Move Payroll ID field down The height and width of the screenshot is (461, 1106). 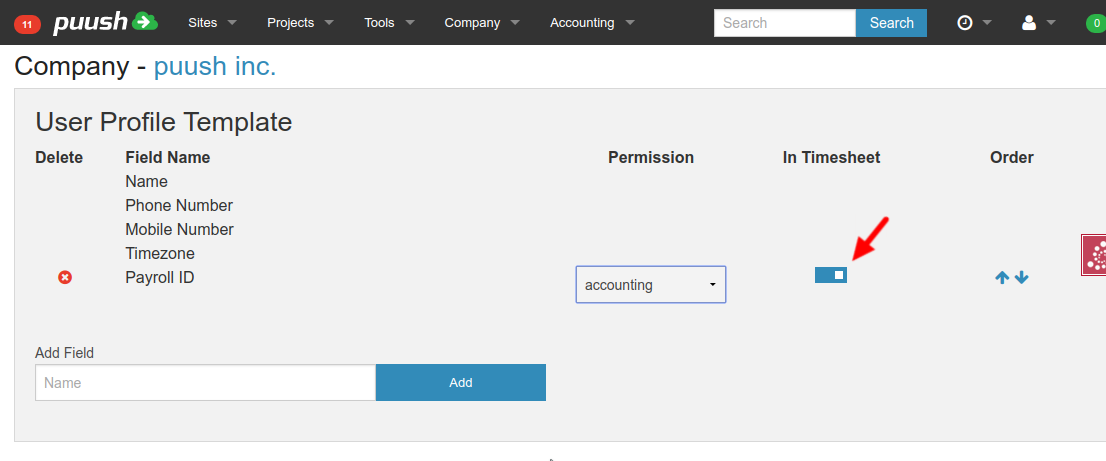1021,278
